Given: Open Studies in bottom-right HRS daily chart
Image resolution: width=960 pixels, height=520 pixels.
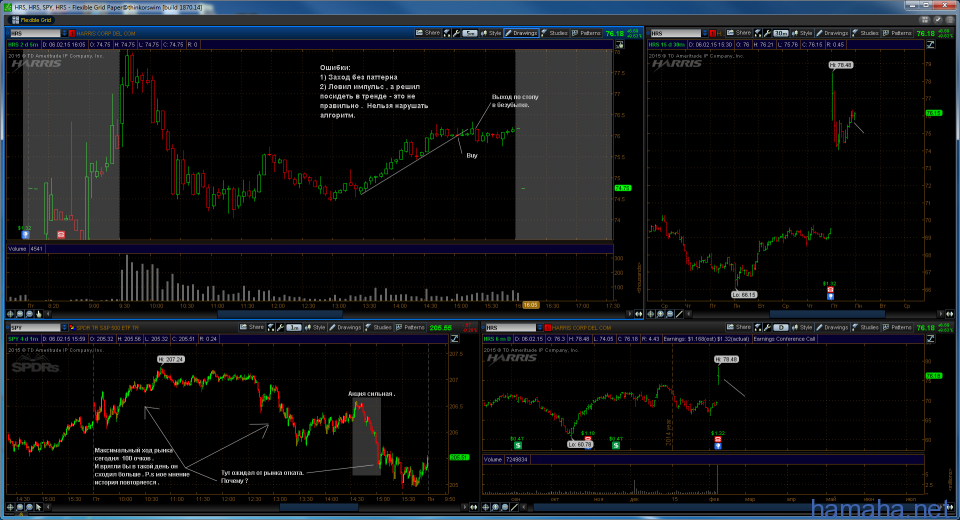Looking at the screenshot, I should pos(866,328).
